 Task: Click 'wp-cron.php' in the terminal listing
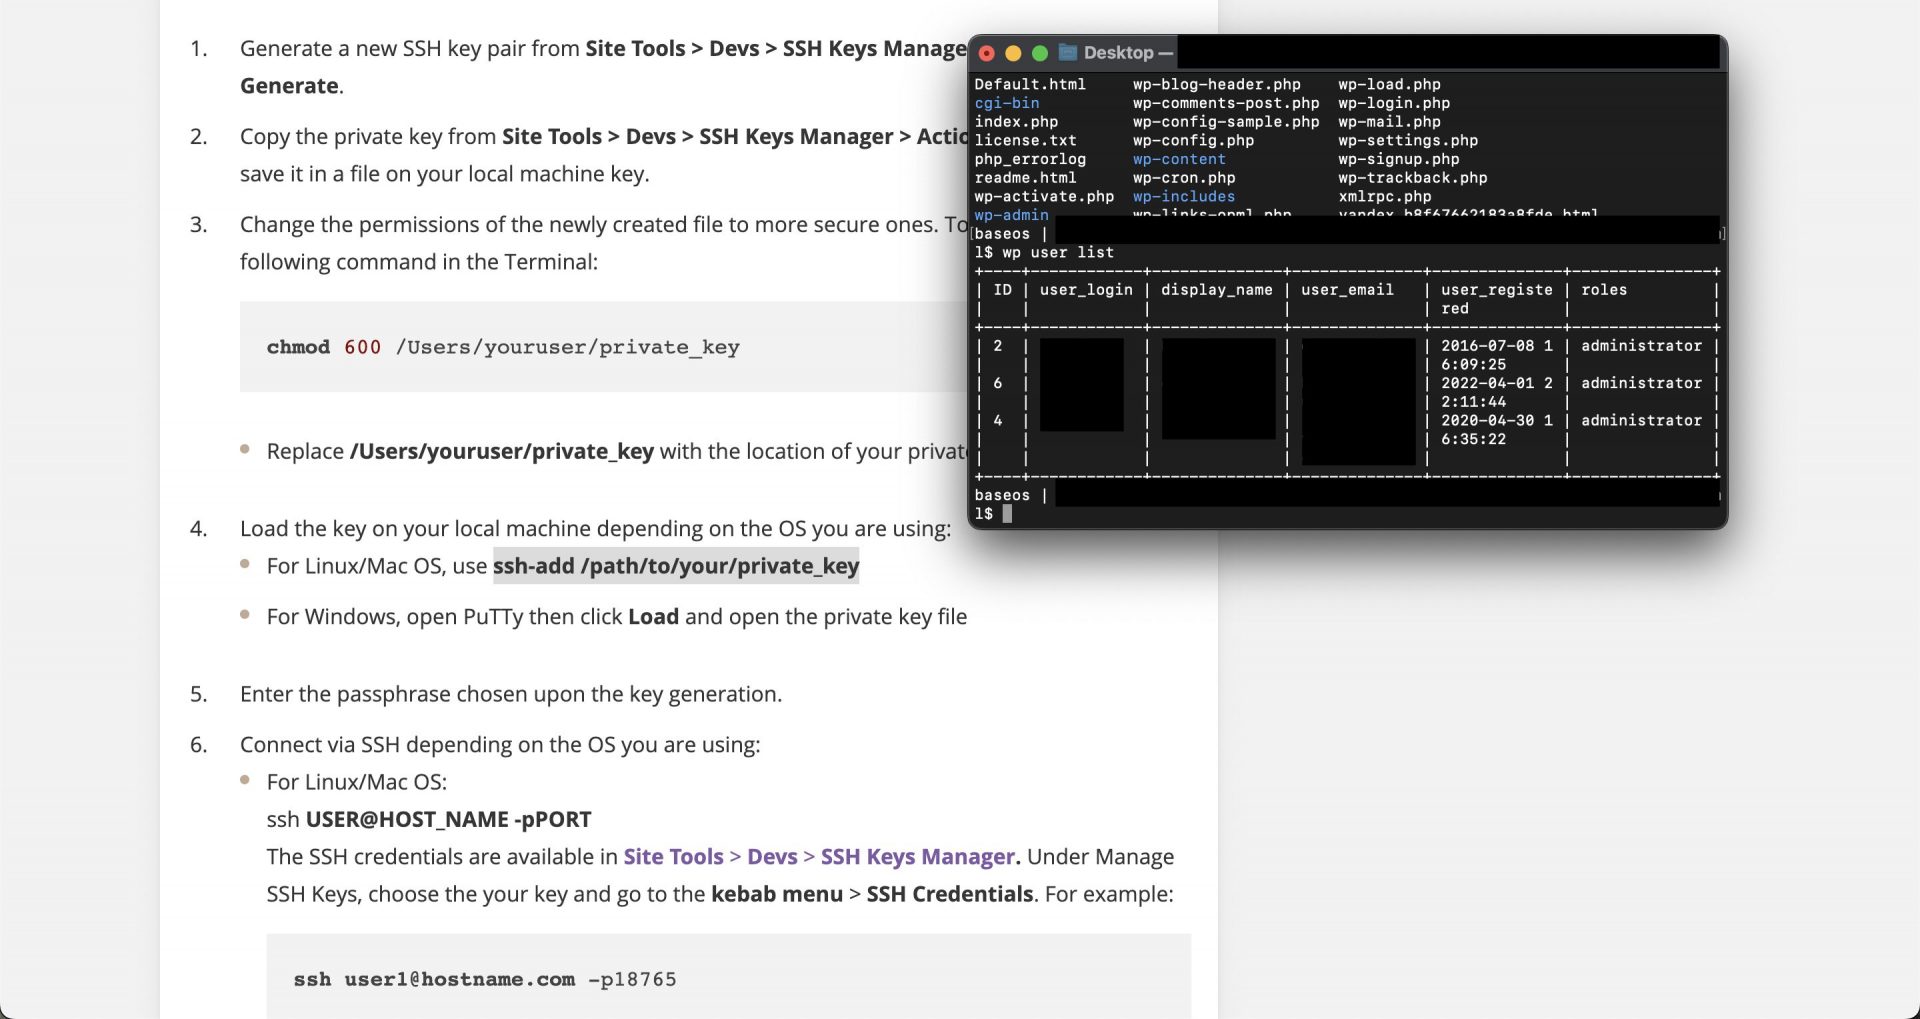coord(1184,178)
